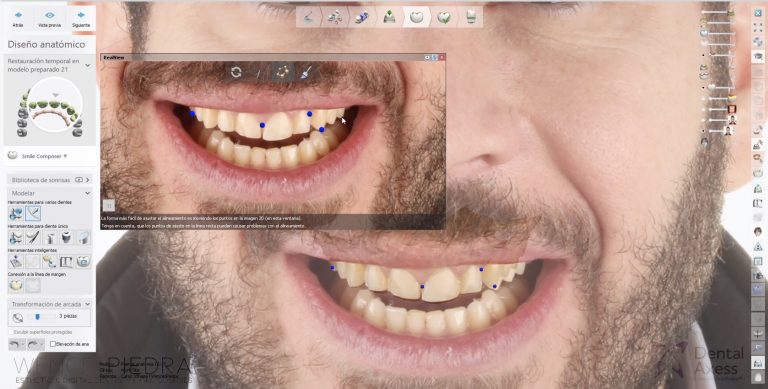
Task: Click the Atrás back arrow button
Action: coord(18,19)
